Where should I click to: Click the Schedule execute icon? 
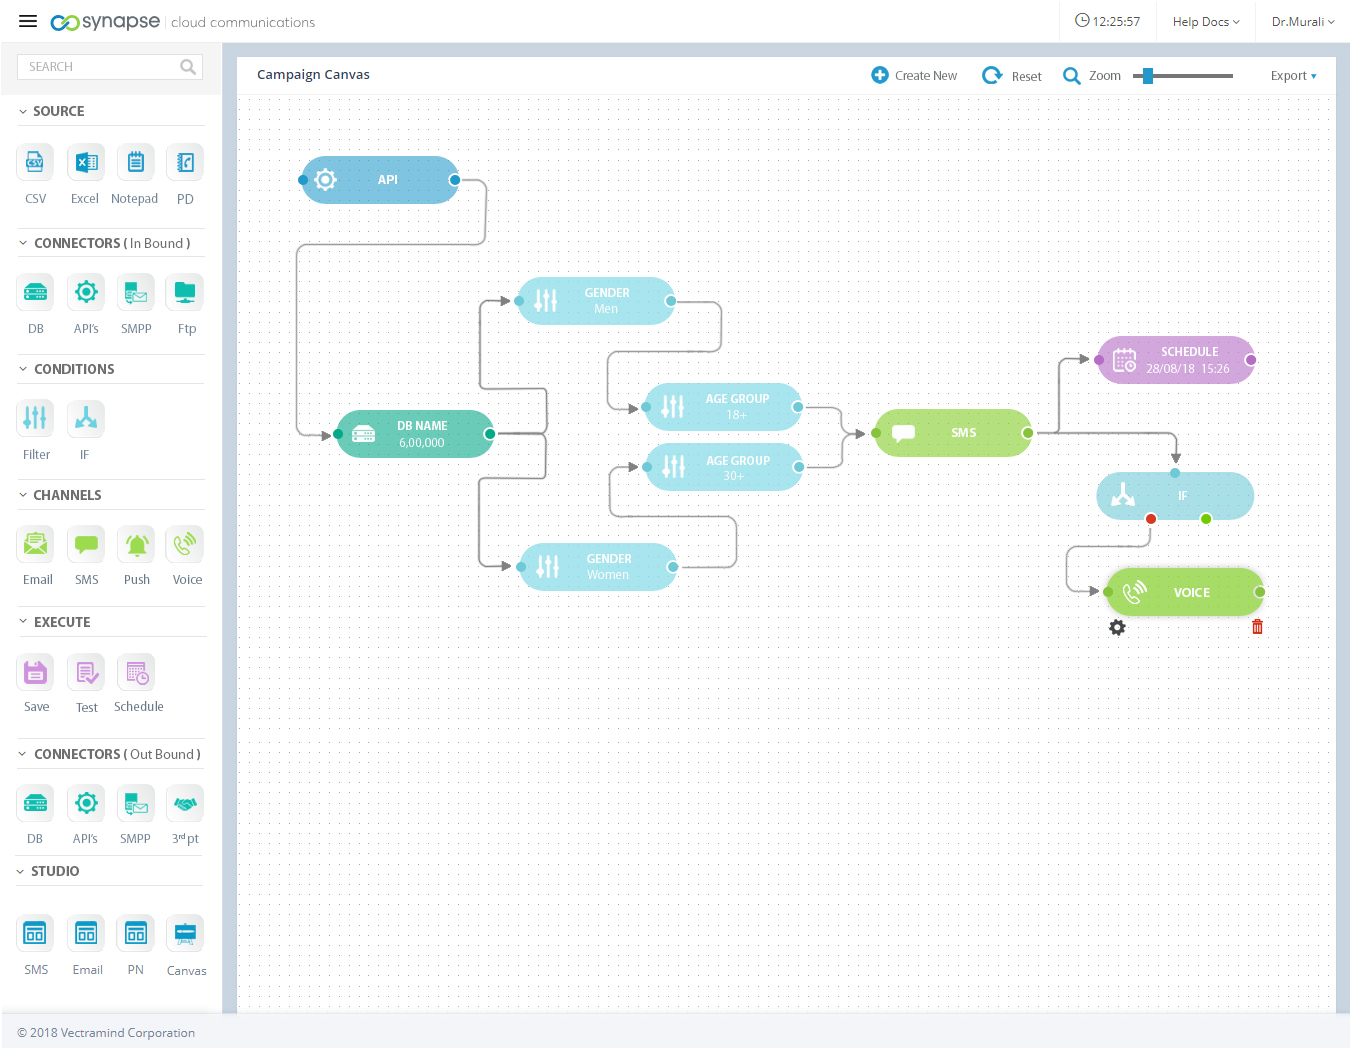pos(137,673)
